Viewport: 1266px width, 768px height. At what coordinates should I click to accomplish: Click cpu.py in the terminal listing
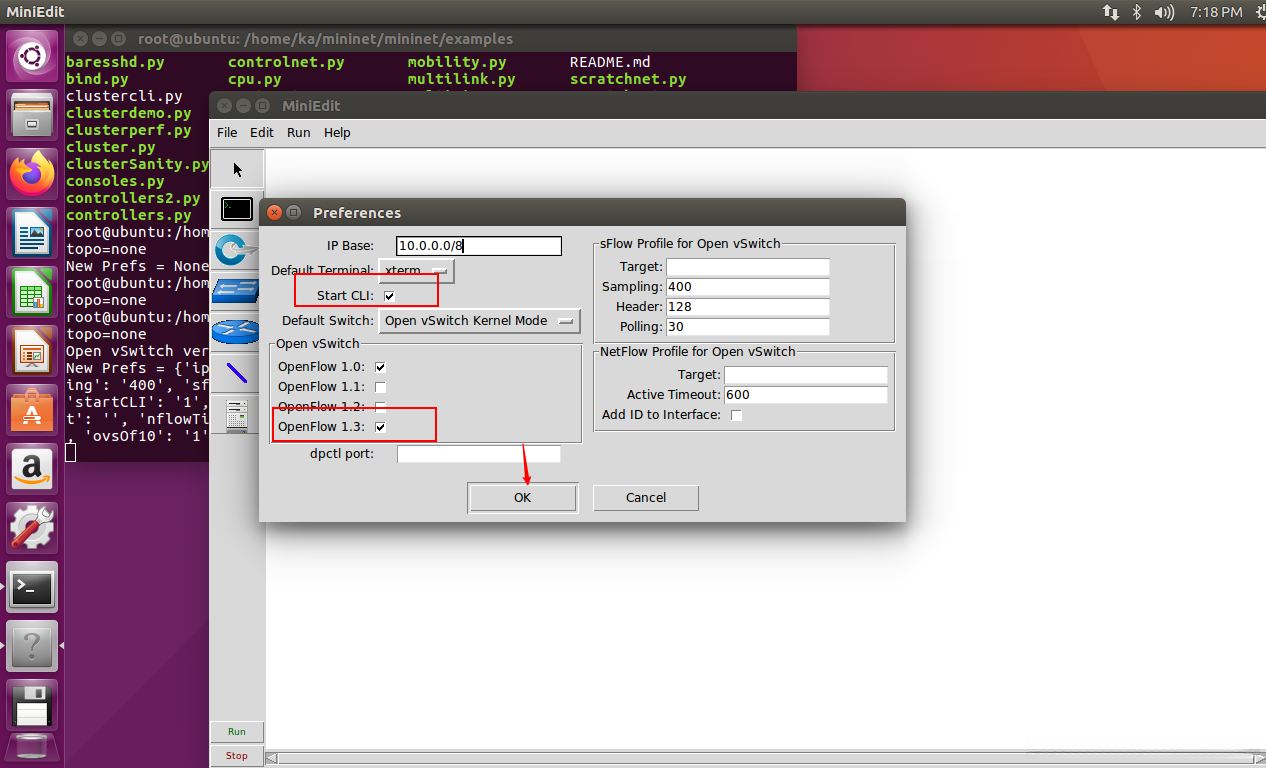click(x=255, y=79)
